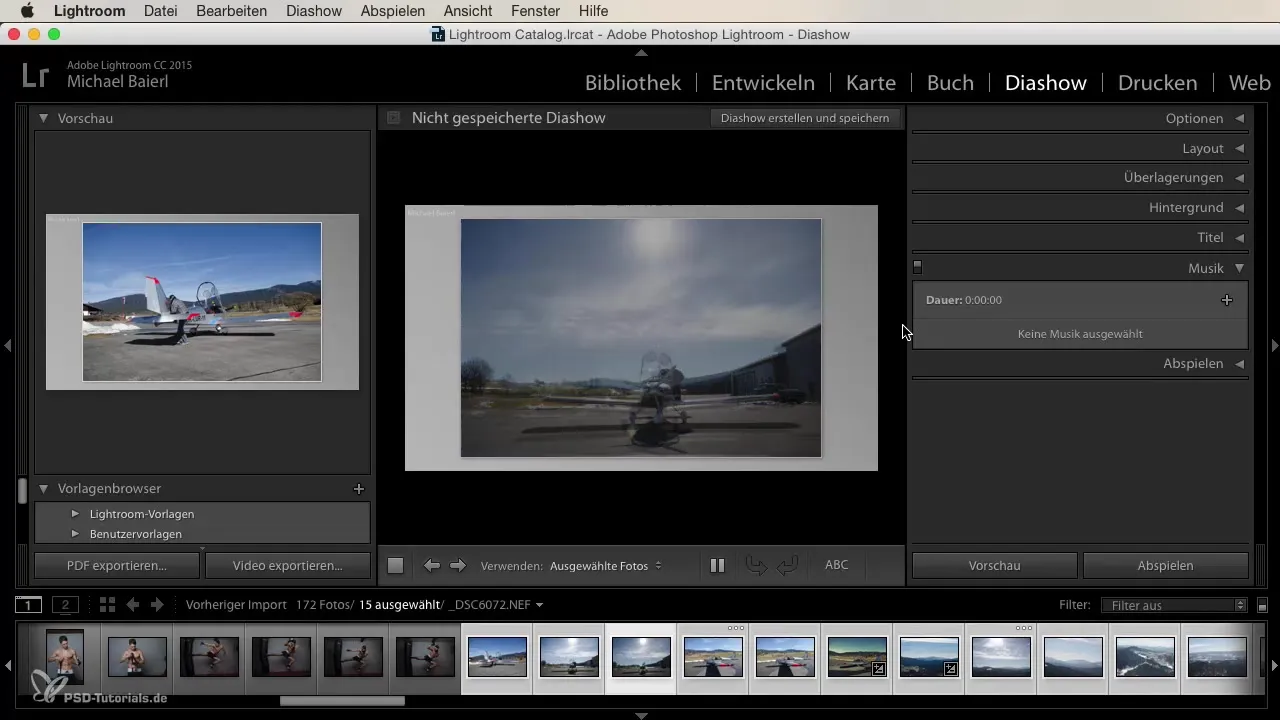
Task: Click the airplane preview image in Vorschau
Action: click(x=202, y=302)
